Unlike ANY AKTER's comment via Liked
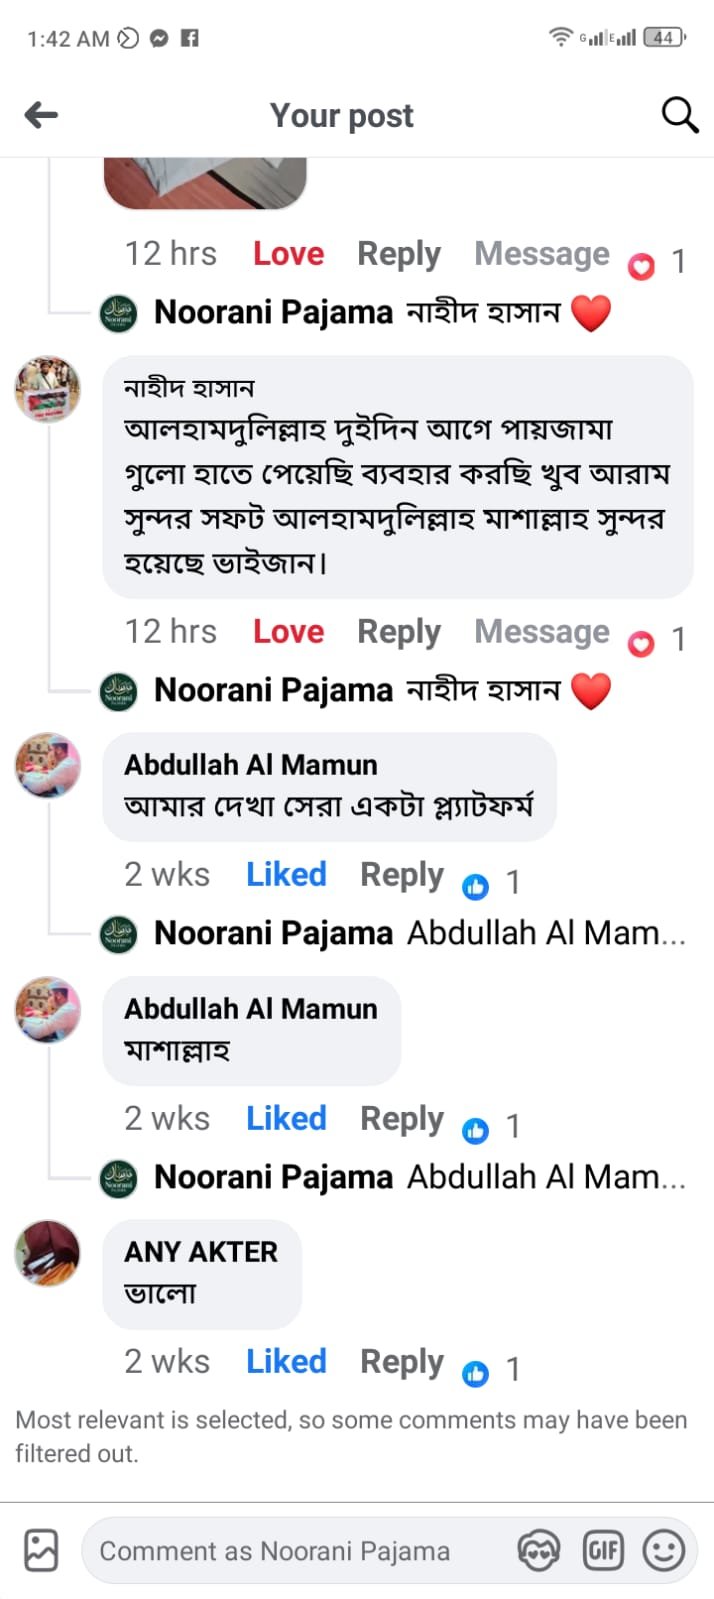The height and width of the screenshot is (1599, 714). (286, 1361)
